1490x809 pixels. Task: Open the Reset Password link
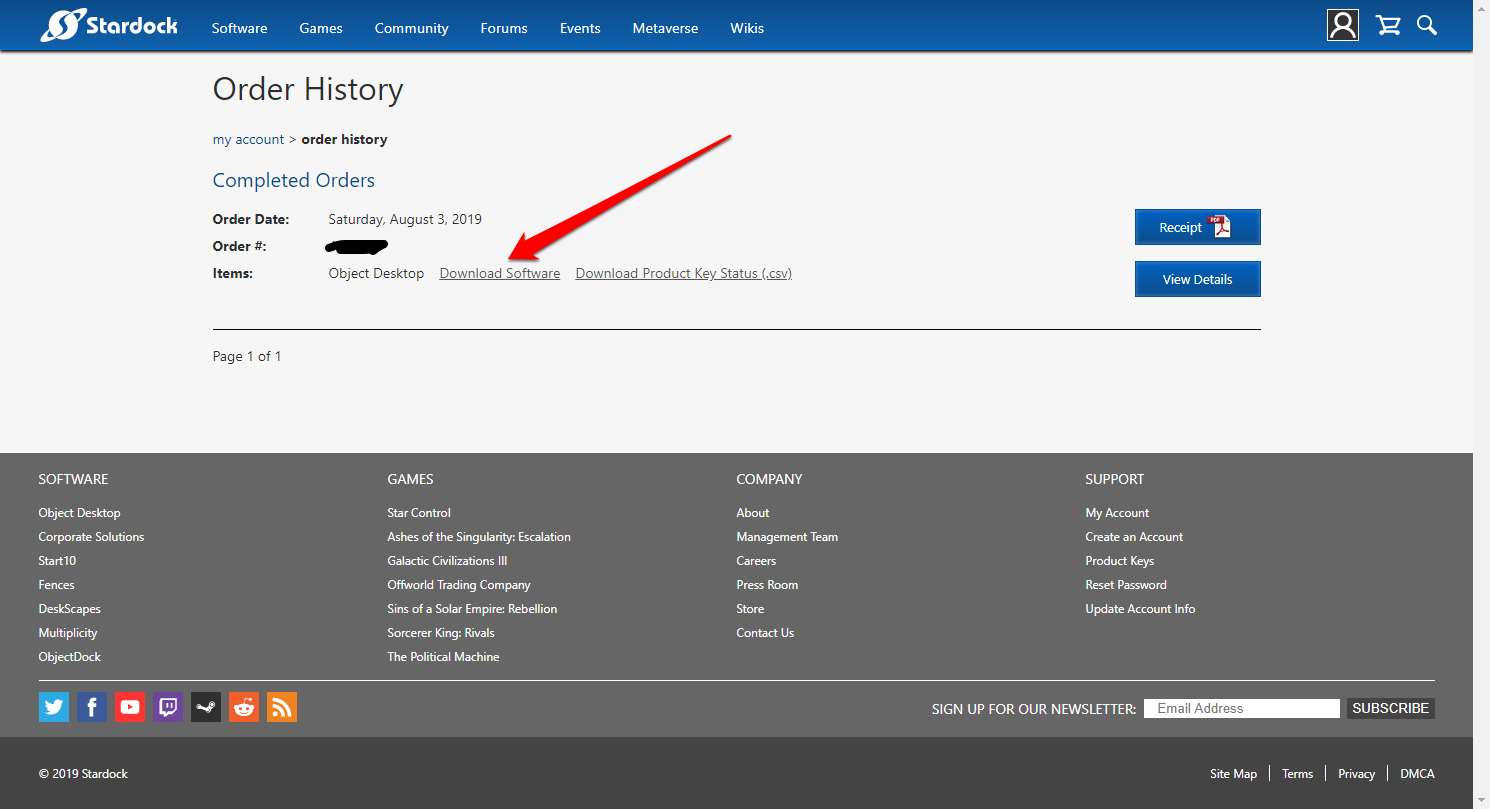(1126, 585)
